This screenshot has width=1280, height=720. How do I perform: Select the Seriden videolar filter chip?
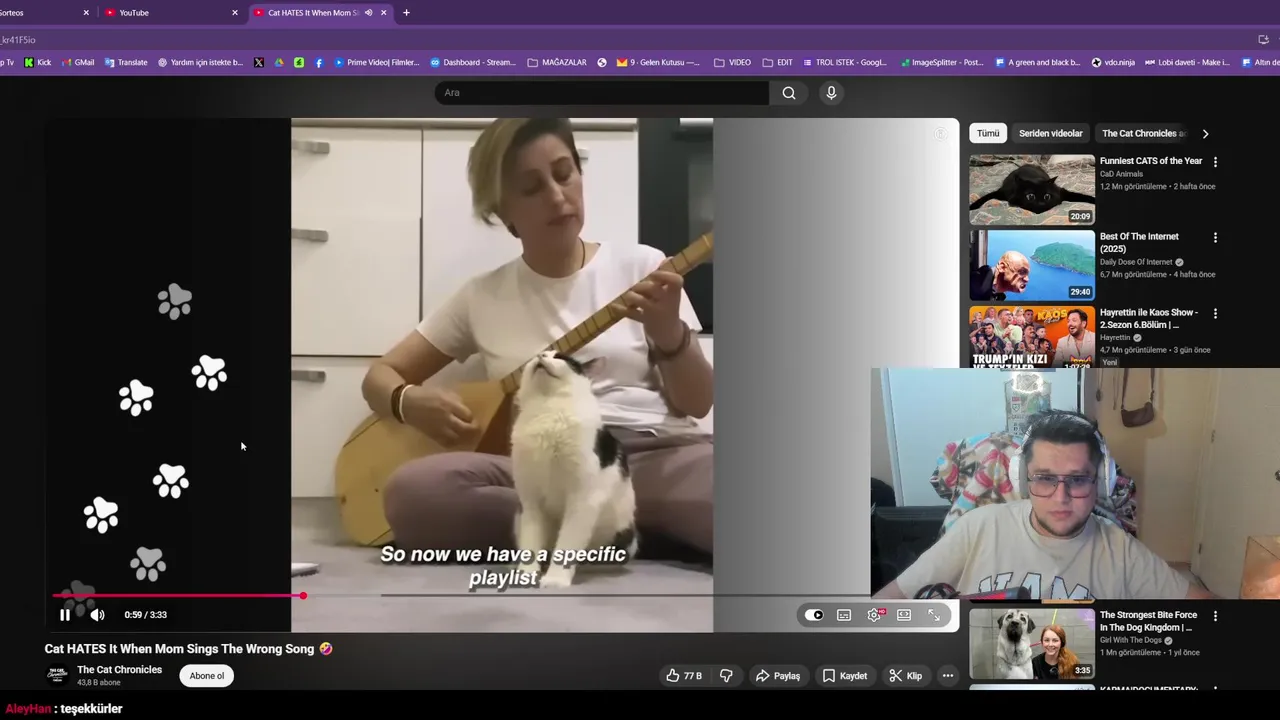point(1050,133)
